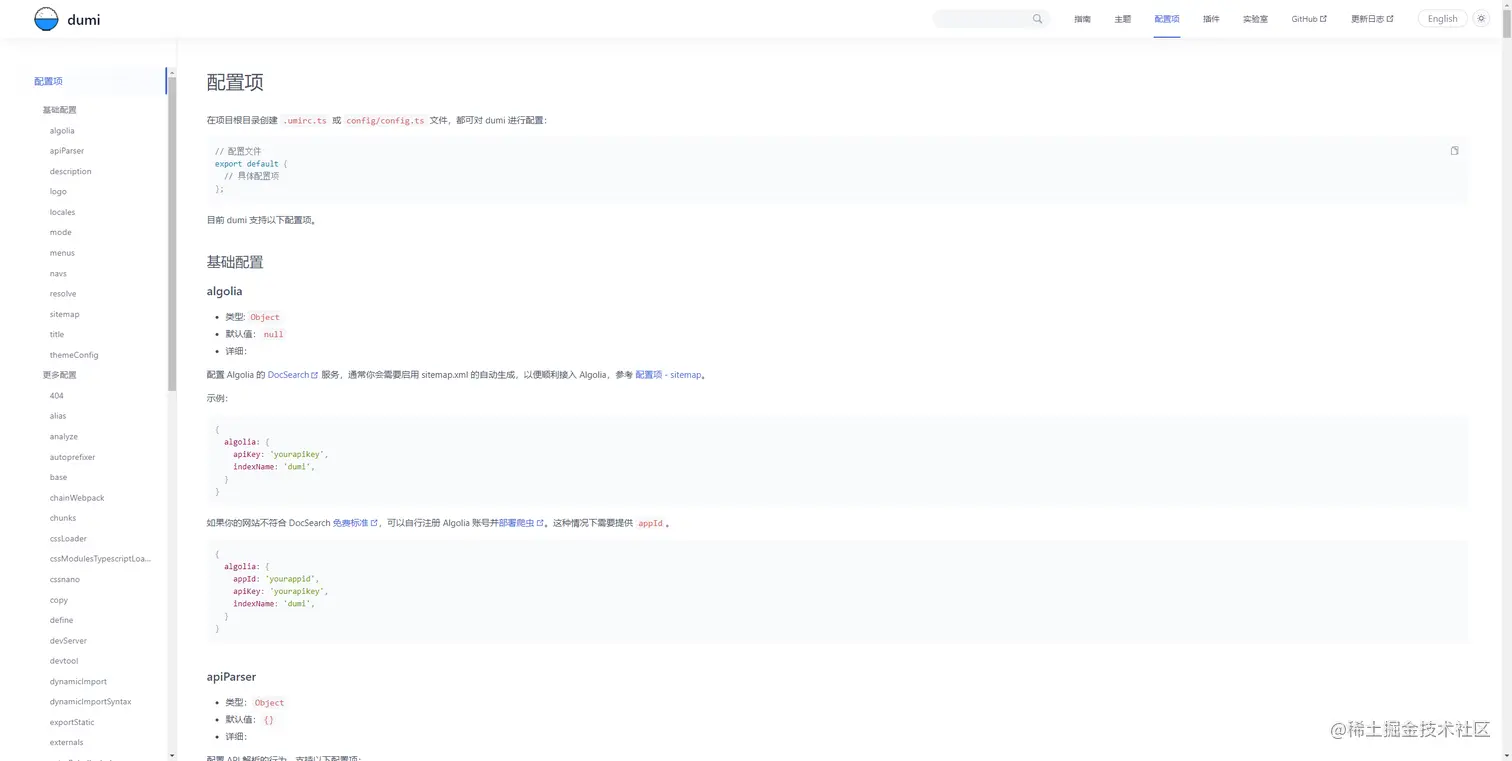The image size is (1512, 761).
Task: Open cssModulesTypescriptLoa… sidebar entry
Action: [x=101, y=559]
